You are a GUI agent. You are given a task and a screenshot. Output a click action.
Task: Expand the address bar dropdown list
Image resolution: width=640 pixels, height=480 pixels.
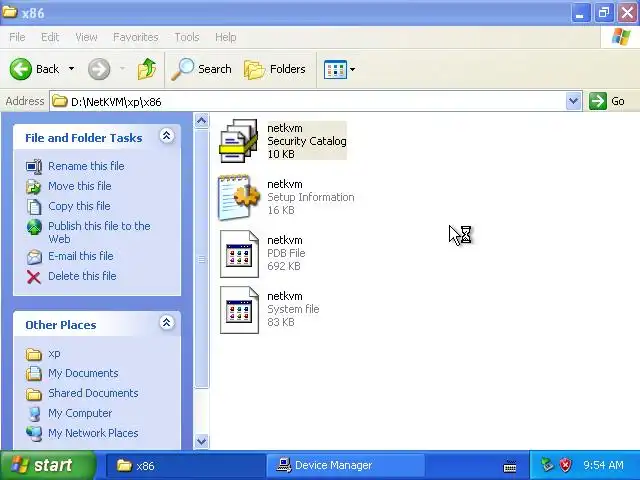tap(573, 101)
